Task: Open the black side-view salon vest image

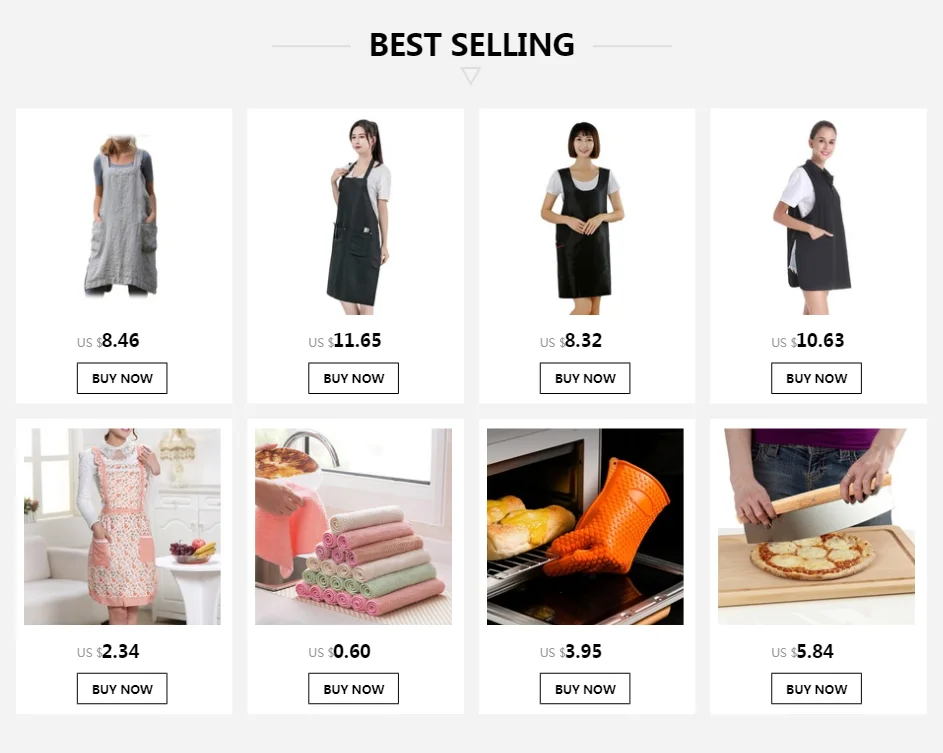Action: (x=815, y=217)
